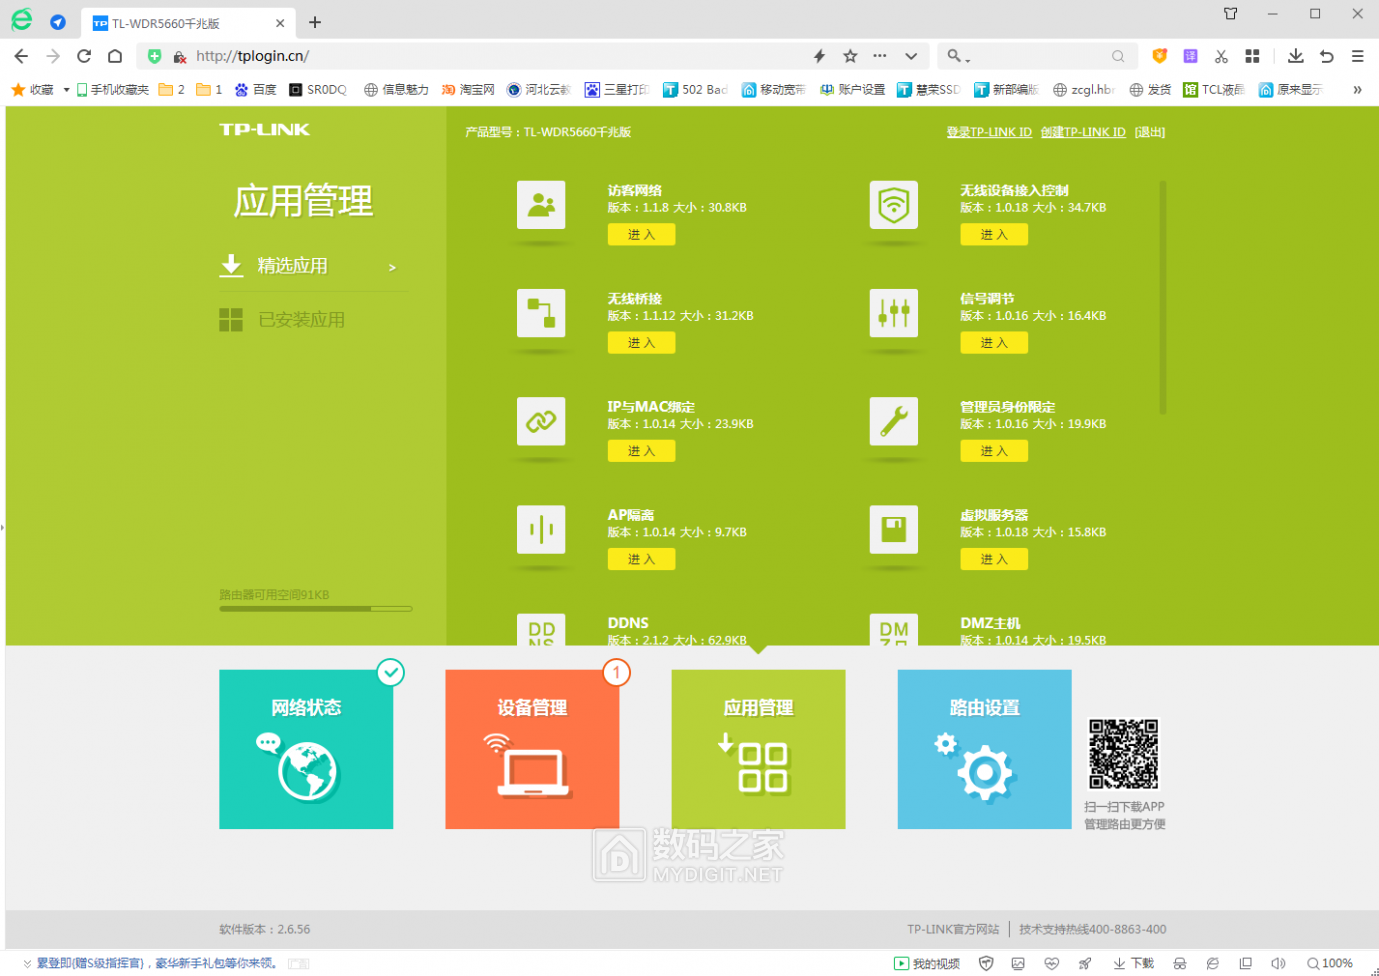Viewport: 1379px width, 976px height.
Task: Expand 精选应用 using its arrow
Action: 392,267
